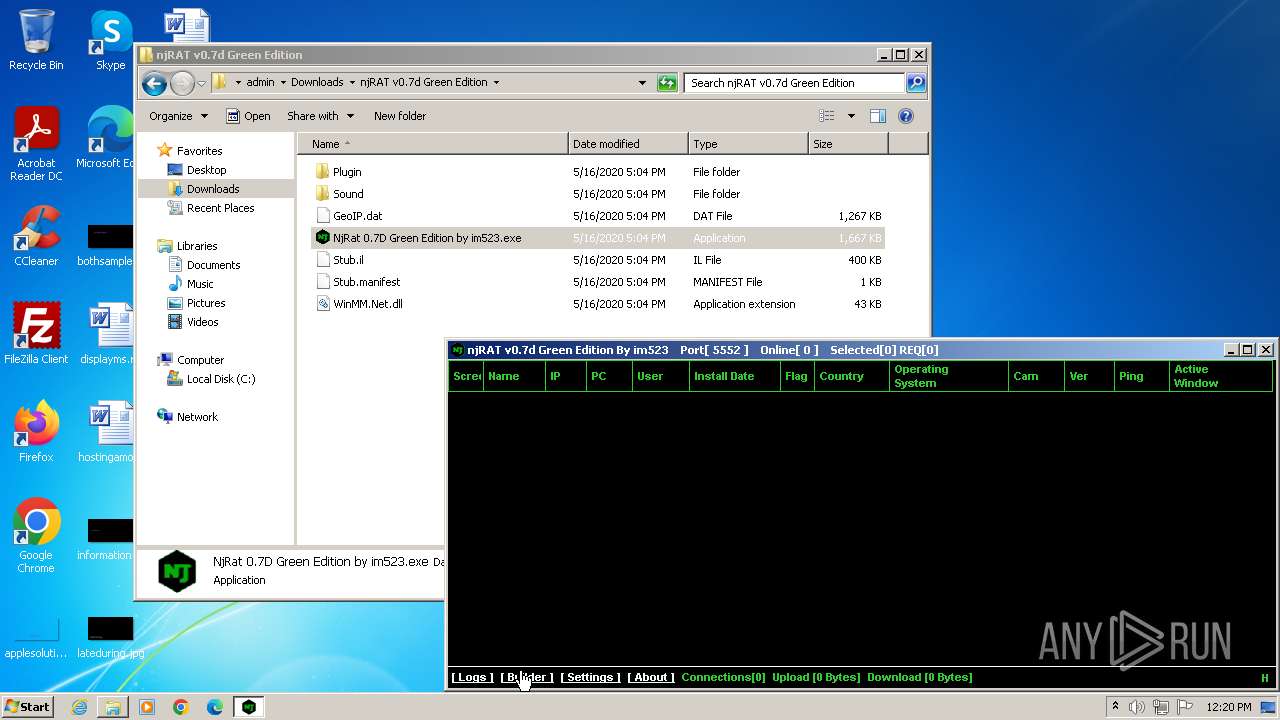The width and height of the screenshot is (1280, 720).
Task: Select Documents library
Action: tap(213, 265)
